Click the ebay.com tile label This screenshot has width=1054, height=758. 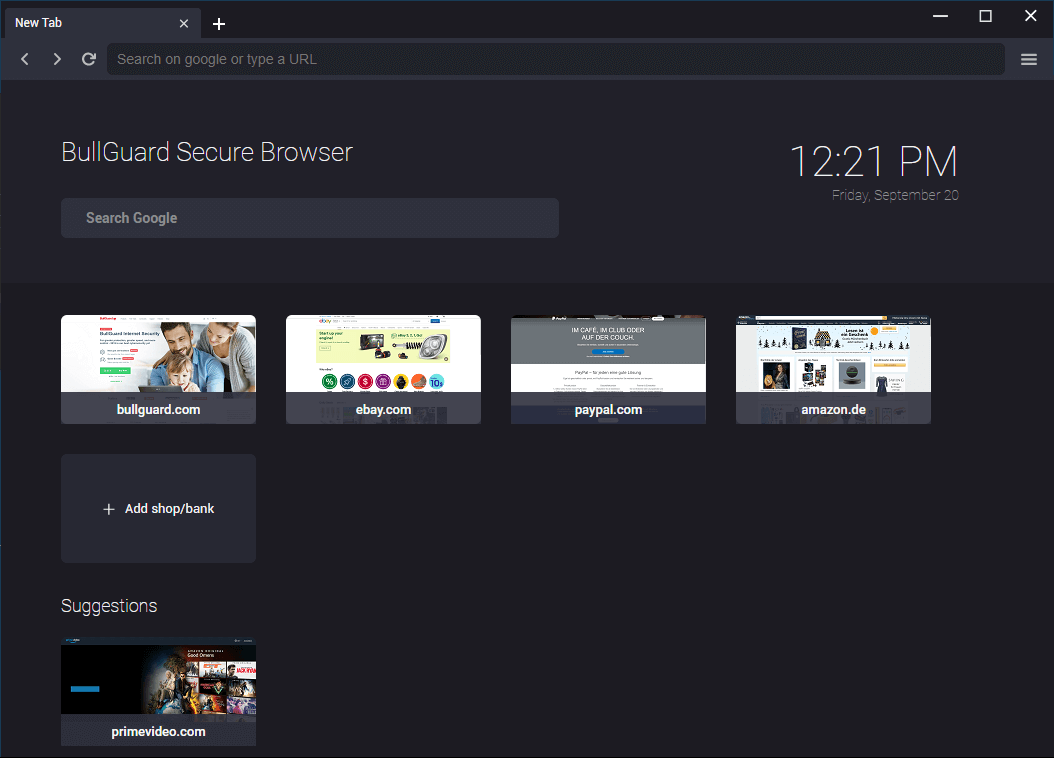(383, 409)
